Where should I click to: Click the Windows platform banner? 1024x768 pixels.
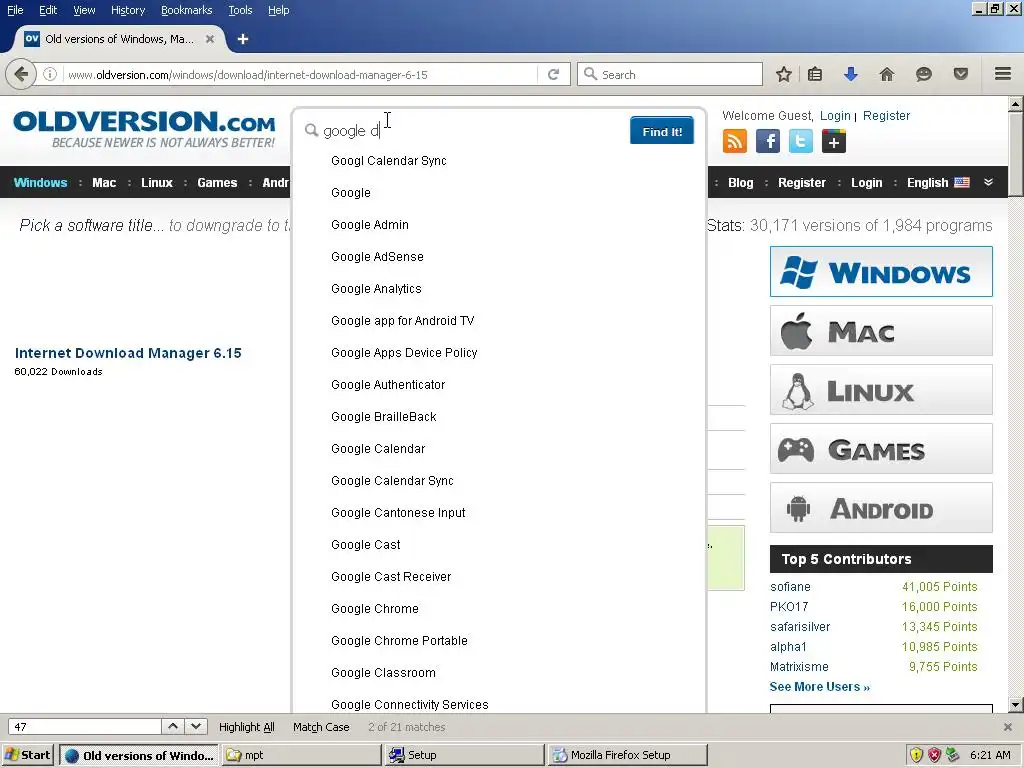[x=881, y=272]
